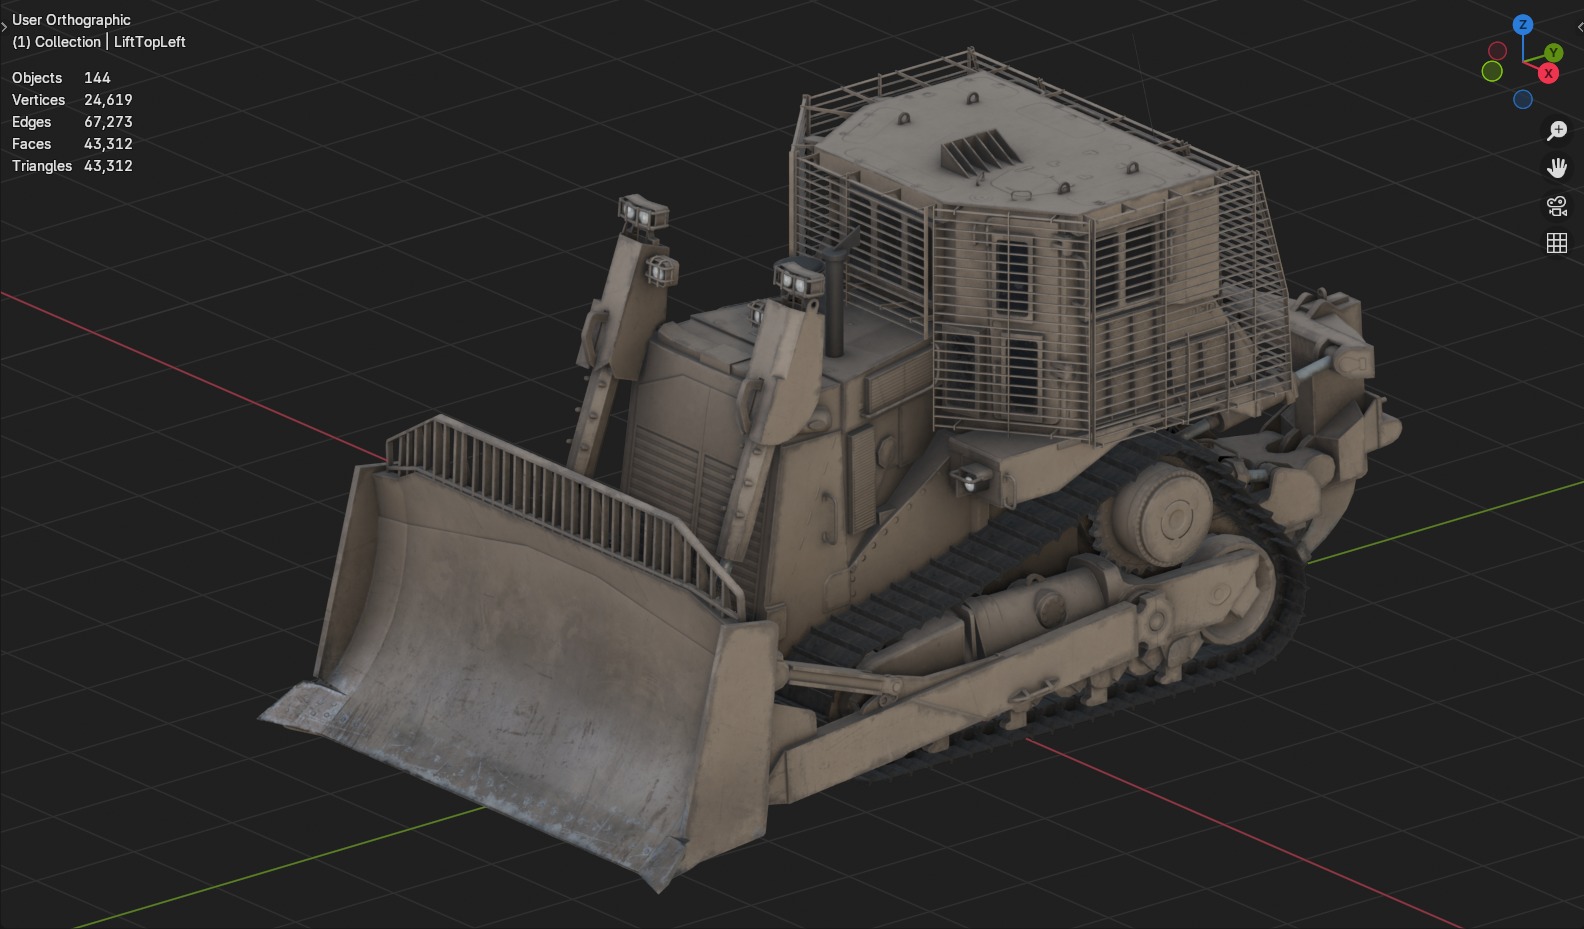Click the Faces count '43,312'

click(108, 144)
